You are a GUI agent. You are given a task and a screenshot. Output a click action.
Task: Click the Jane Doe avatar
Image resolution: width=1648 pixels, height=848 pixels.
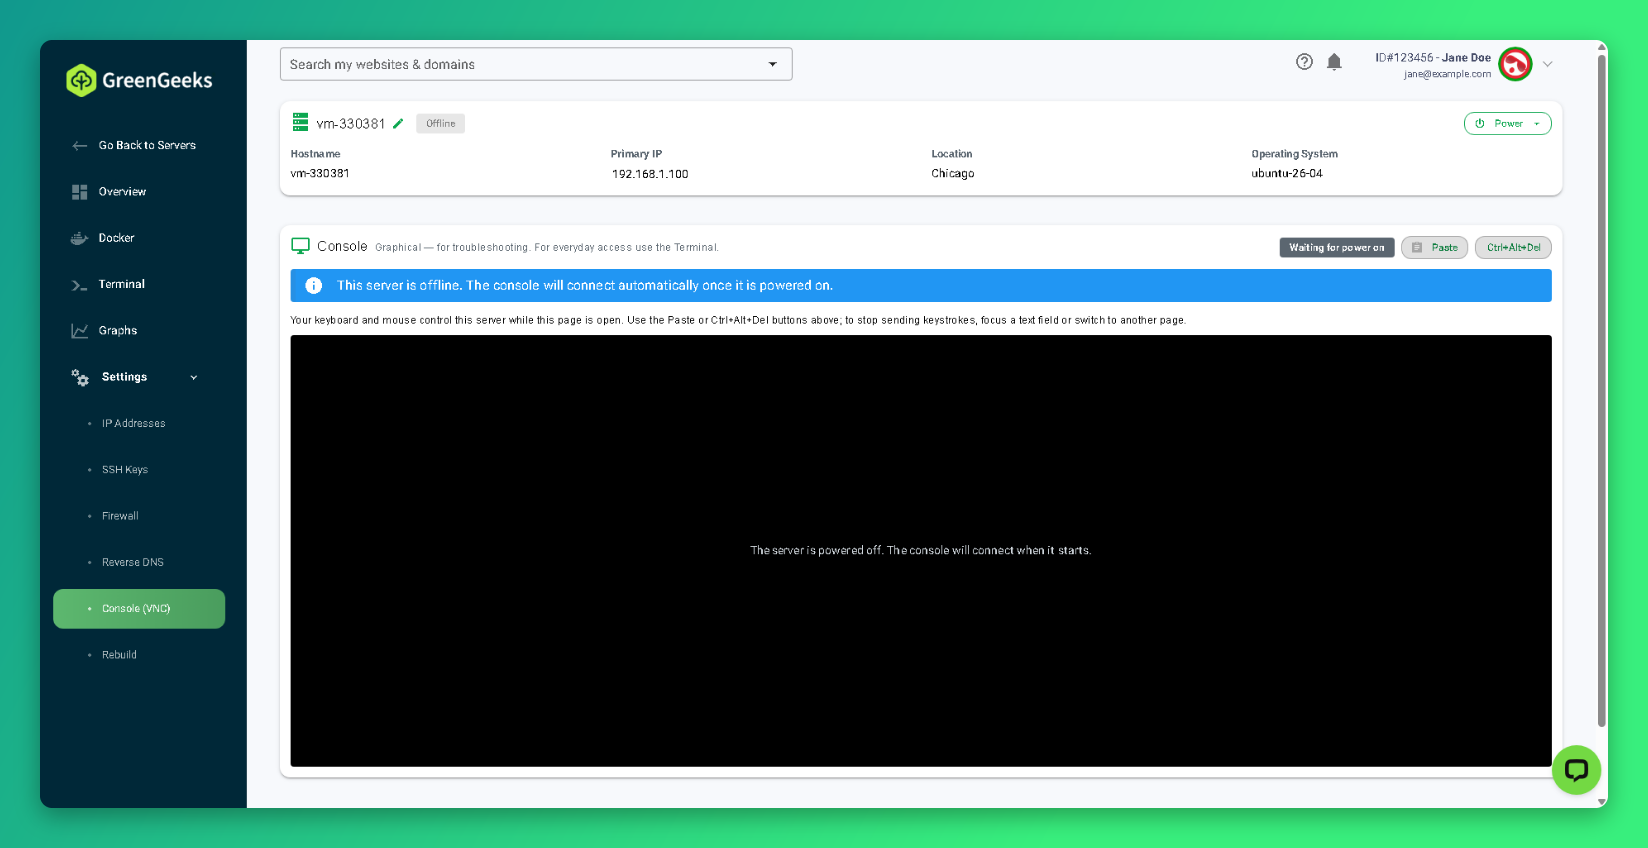[1515, 64]
